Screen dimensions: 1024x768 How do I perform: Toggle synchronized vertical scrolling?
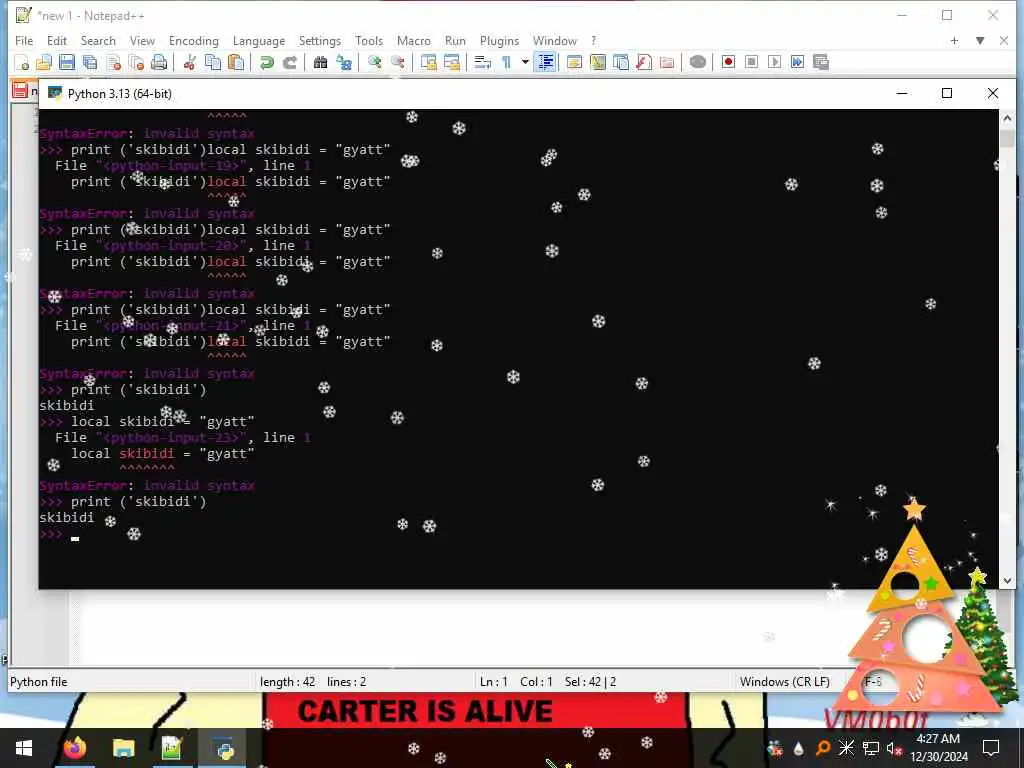point(428,63)
